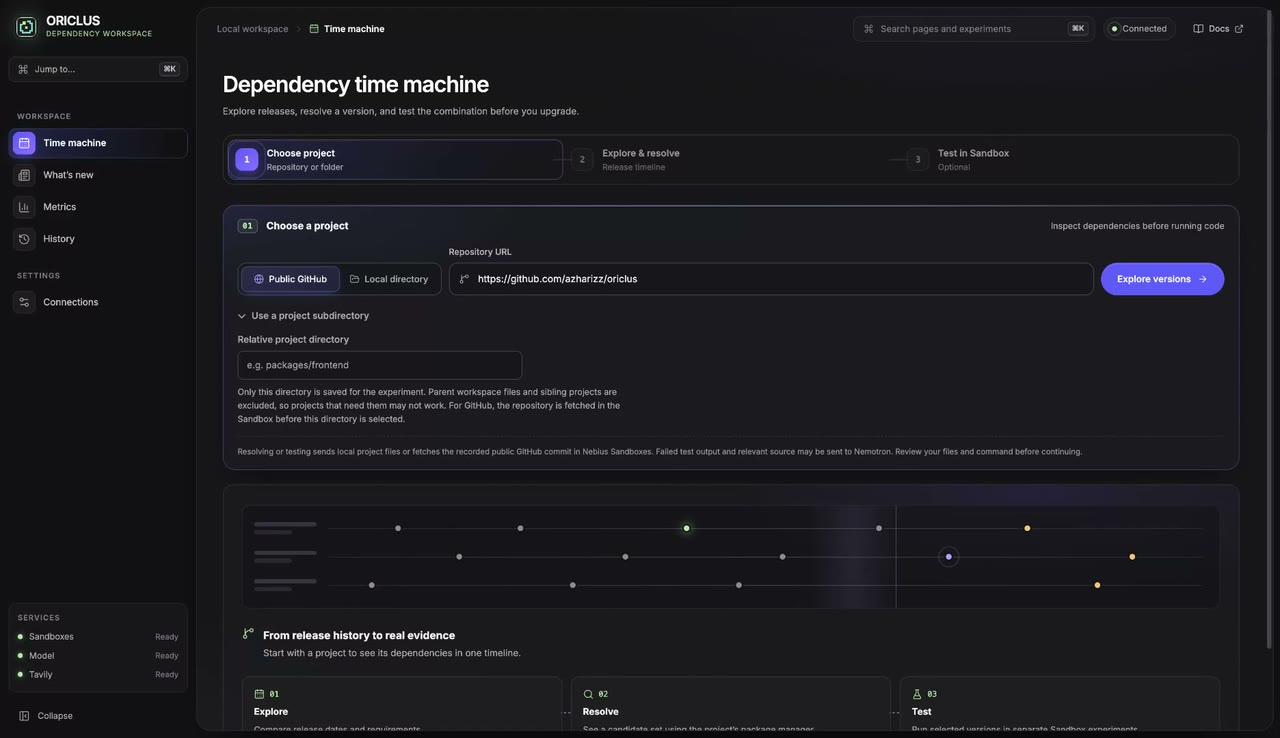The image size is (1280, 738).
Task: Click the 01 badge next to Choose a project
Action: point(247,226)
